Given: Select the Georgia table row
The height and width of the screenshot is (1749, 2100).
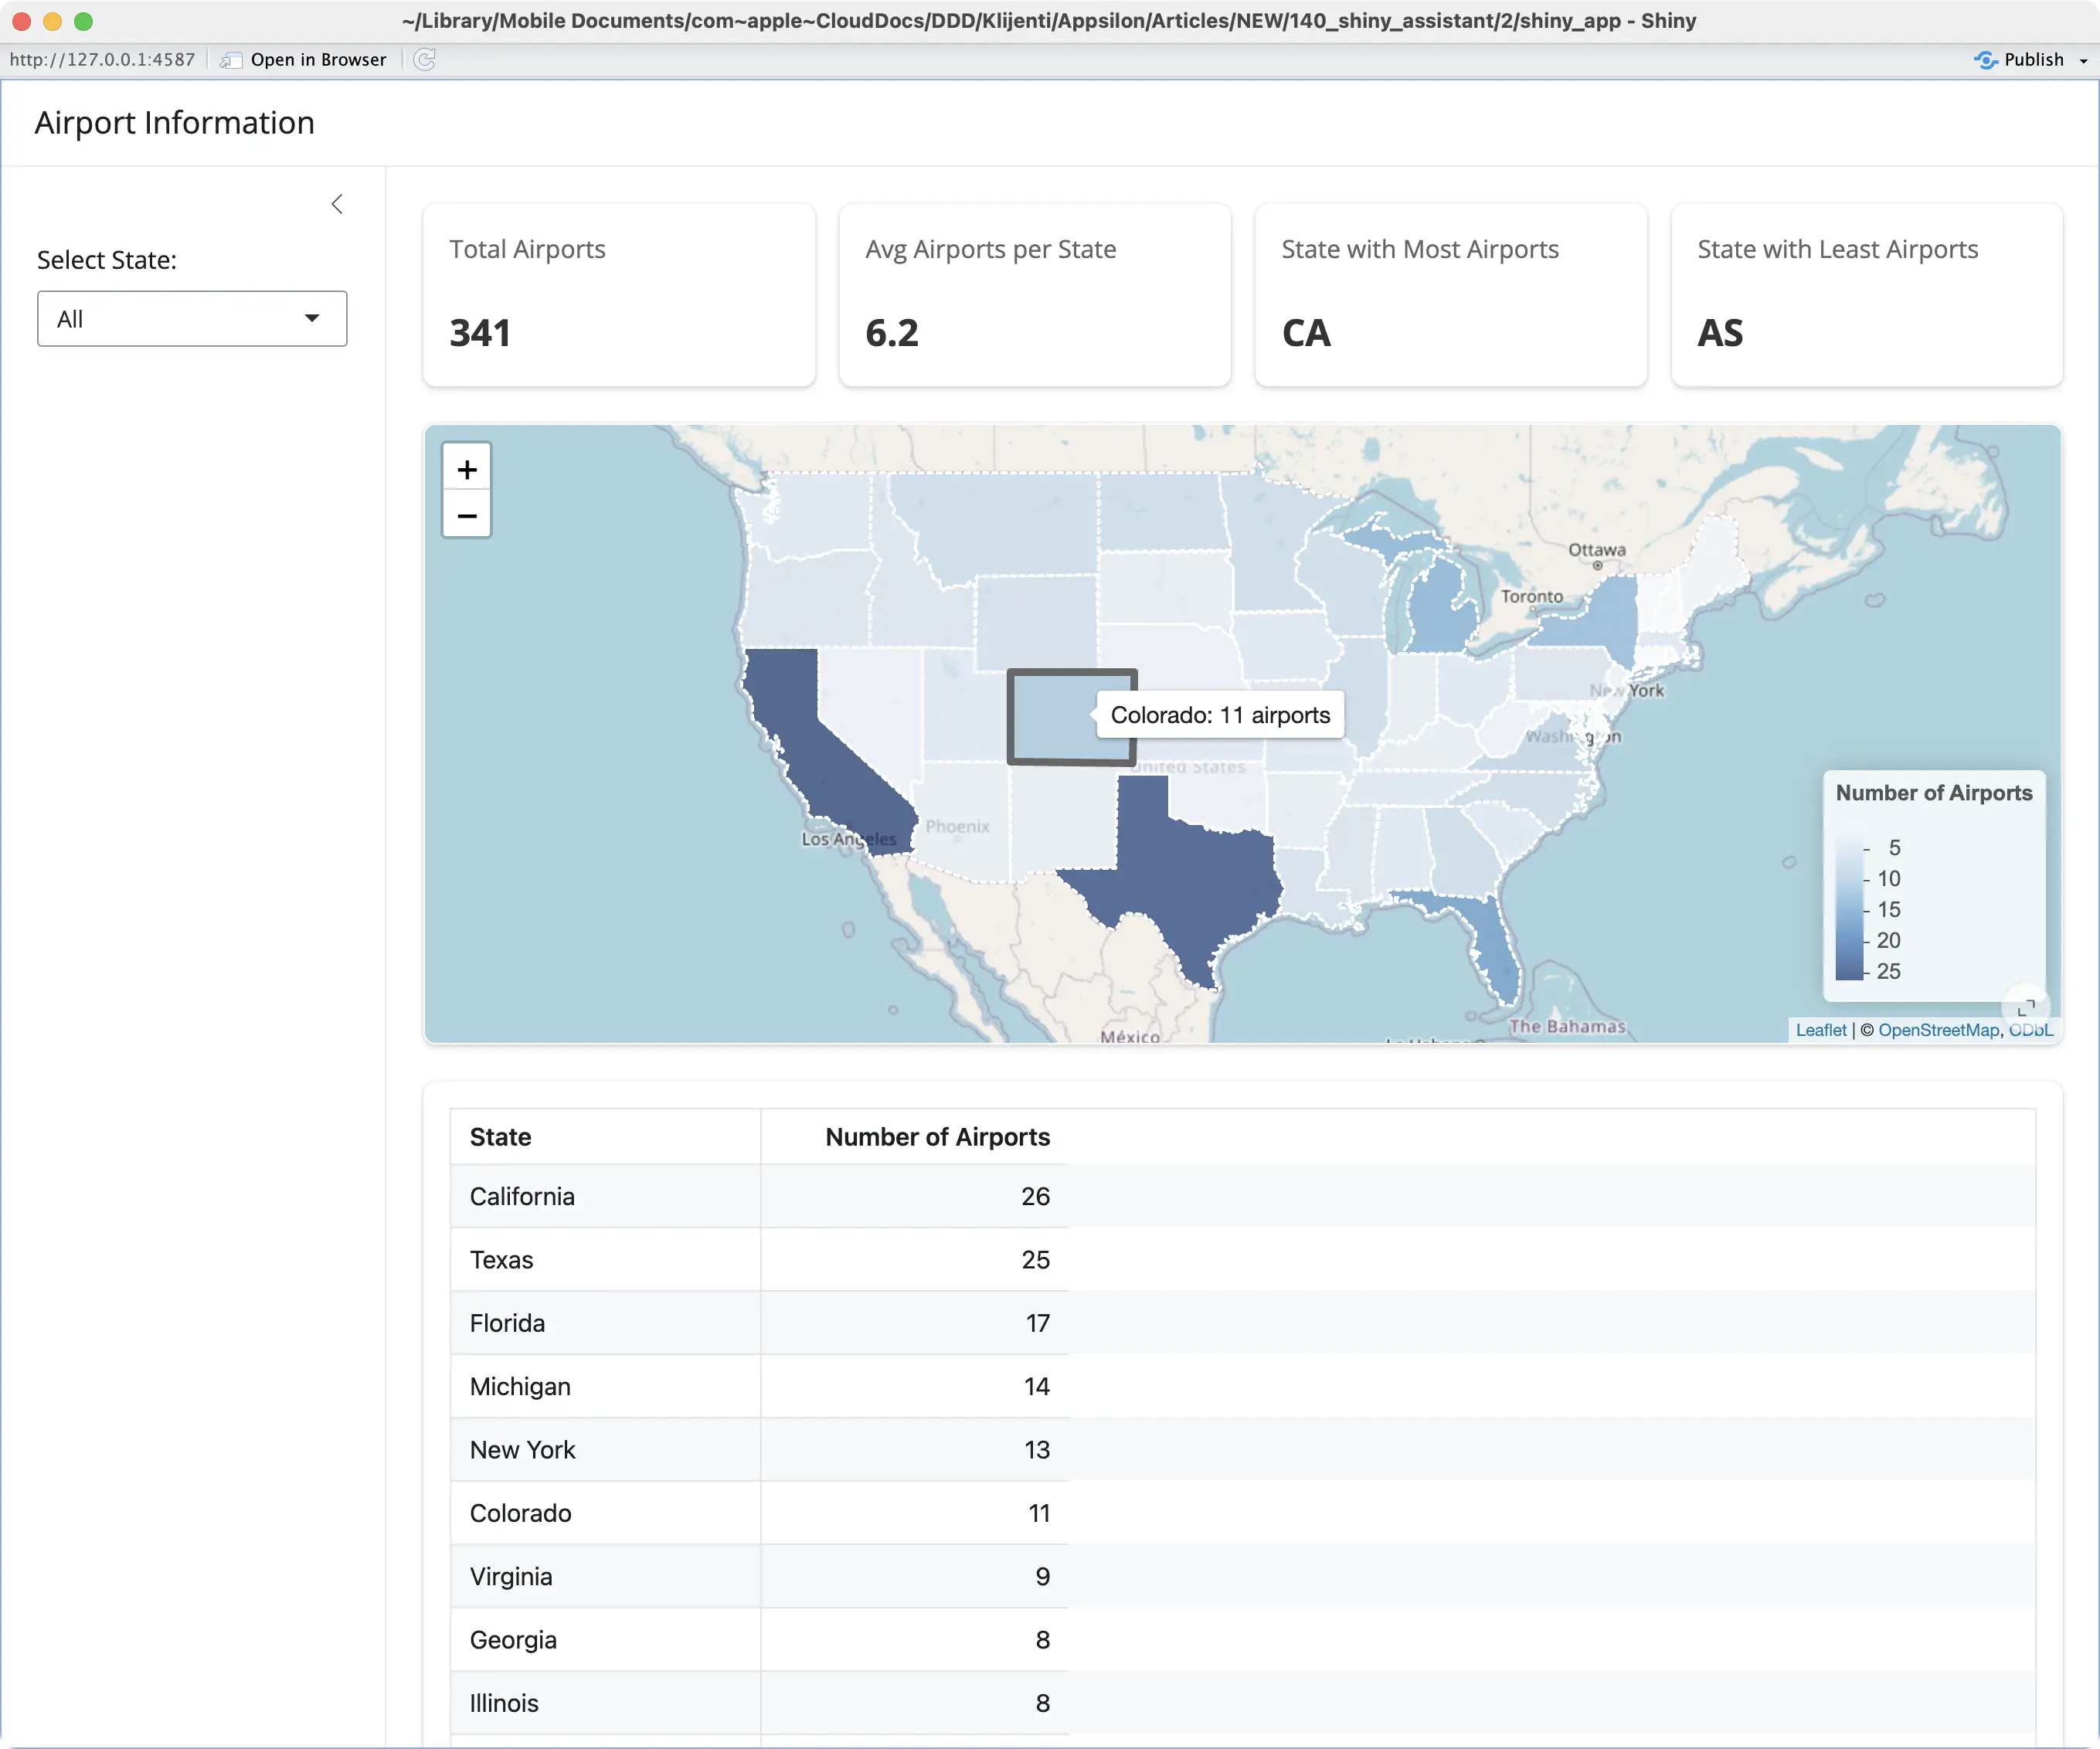Looking at the screenshot, I should [x=1243, y=1640].
